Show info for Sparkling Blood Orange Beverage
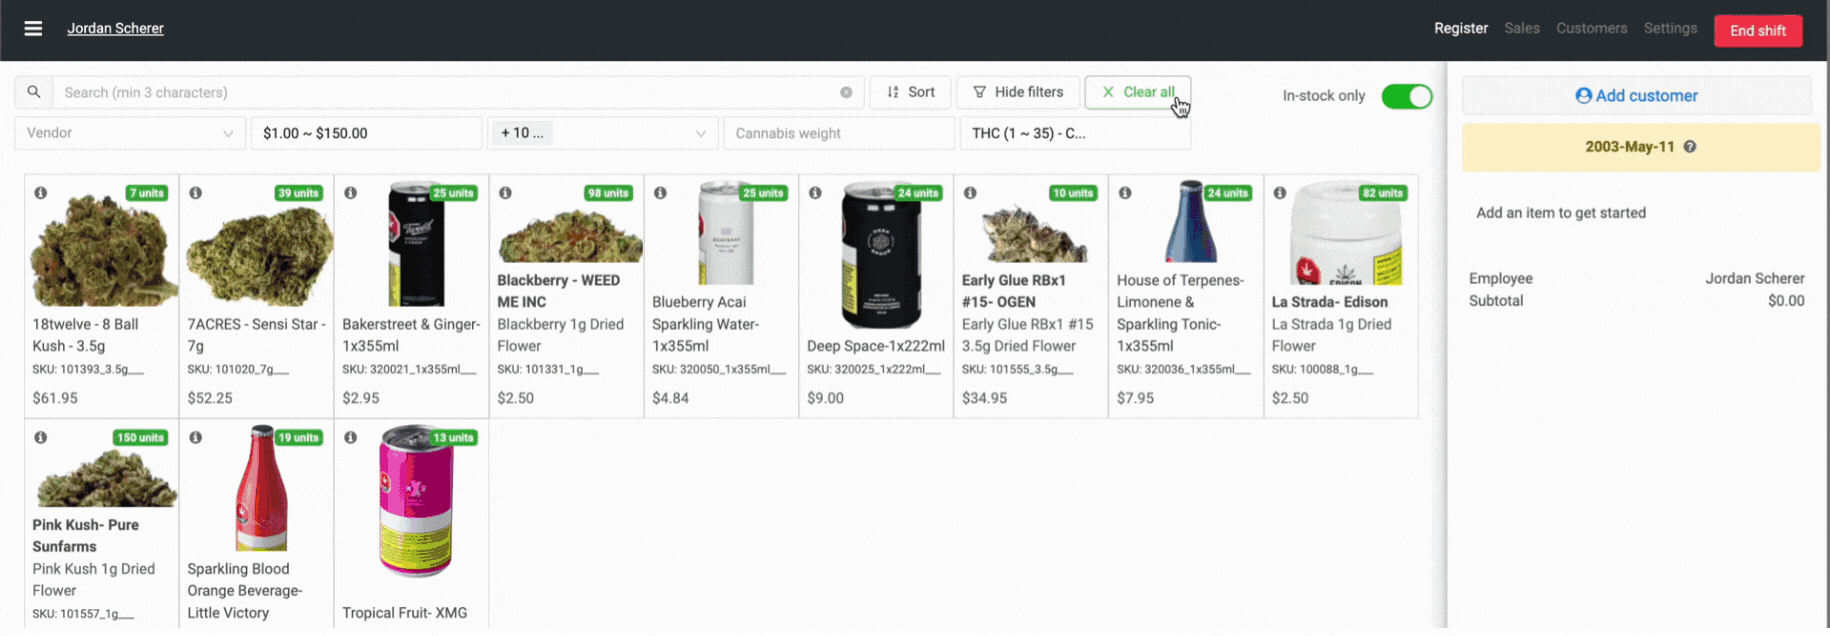 (x=196, y=438)
